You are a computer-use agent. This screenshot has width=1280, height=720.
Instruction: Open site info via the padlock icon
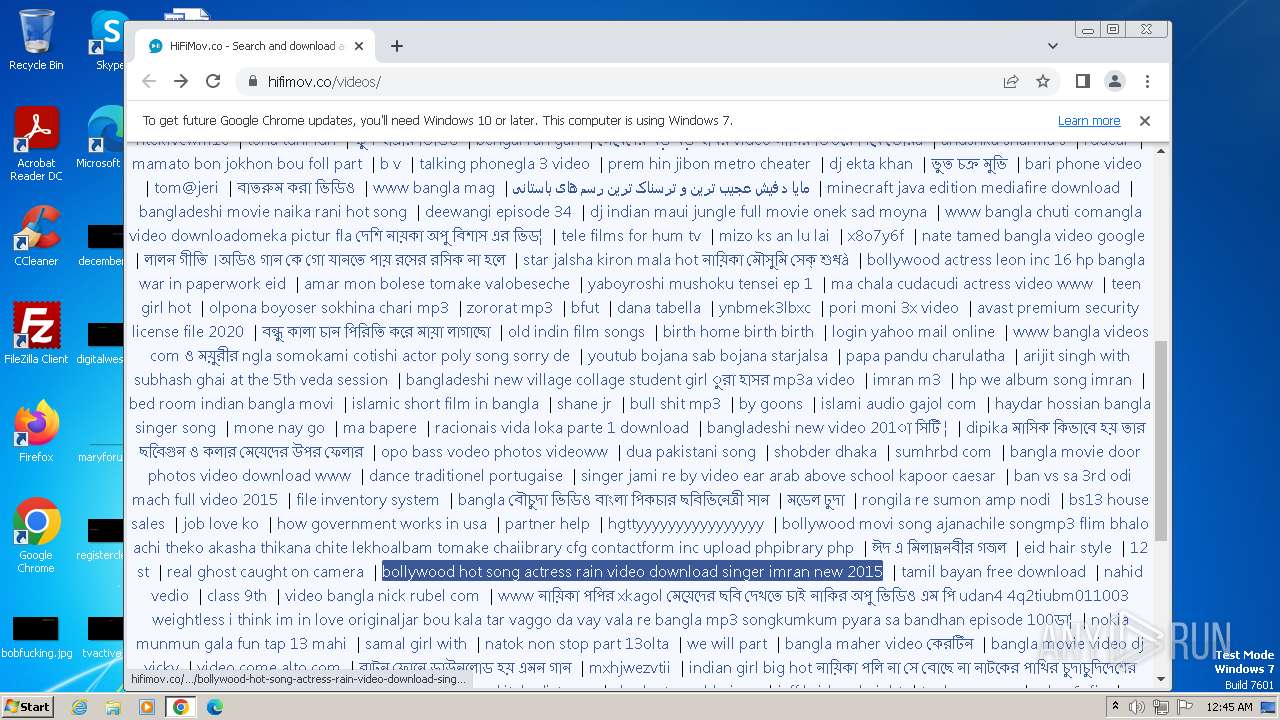click(252, 82)
